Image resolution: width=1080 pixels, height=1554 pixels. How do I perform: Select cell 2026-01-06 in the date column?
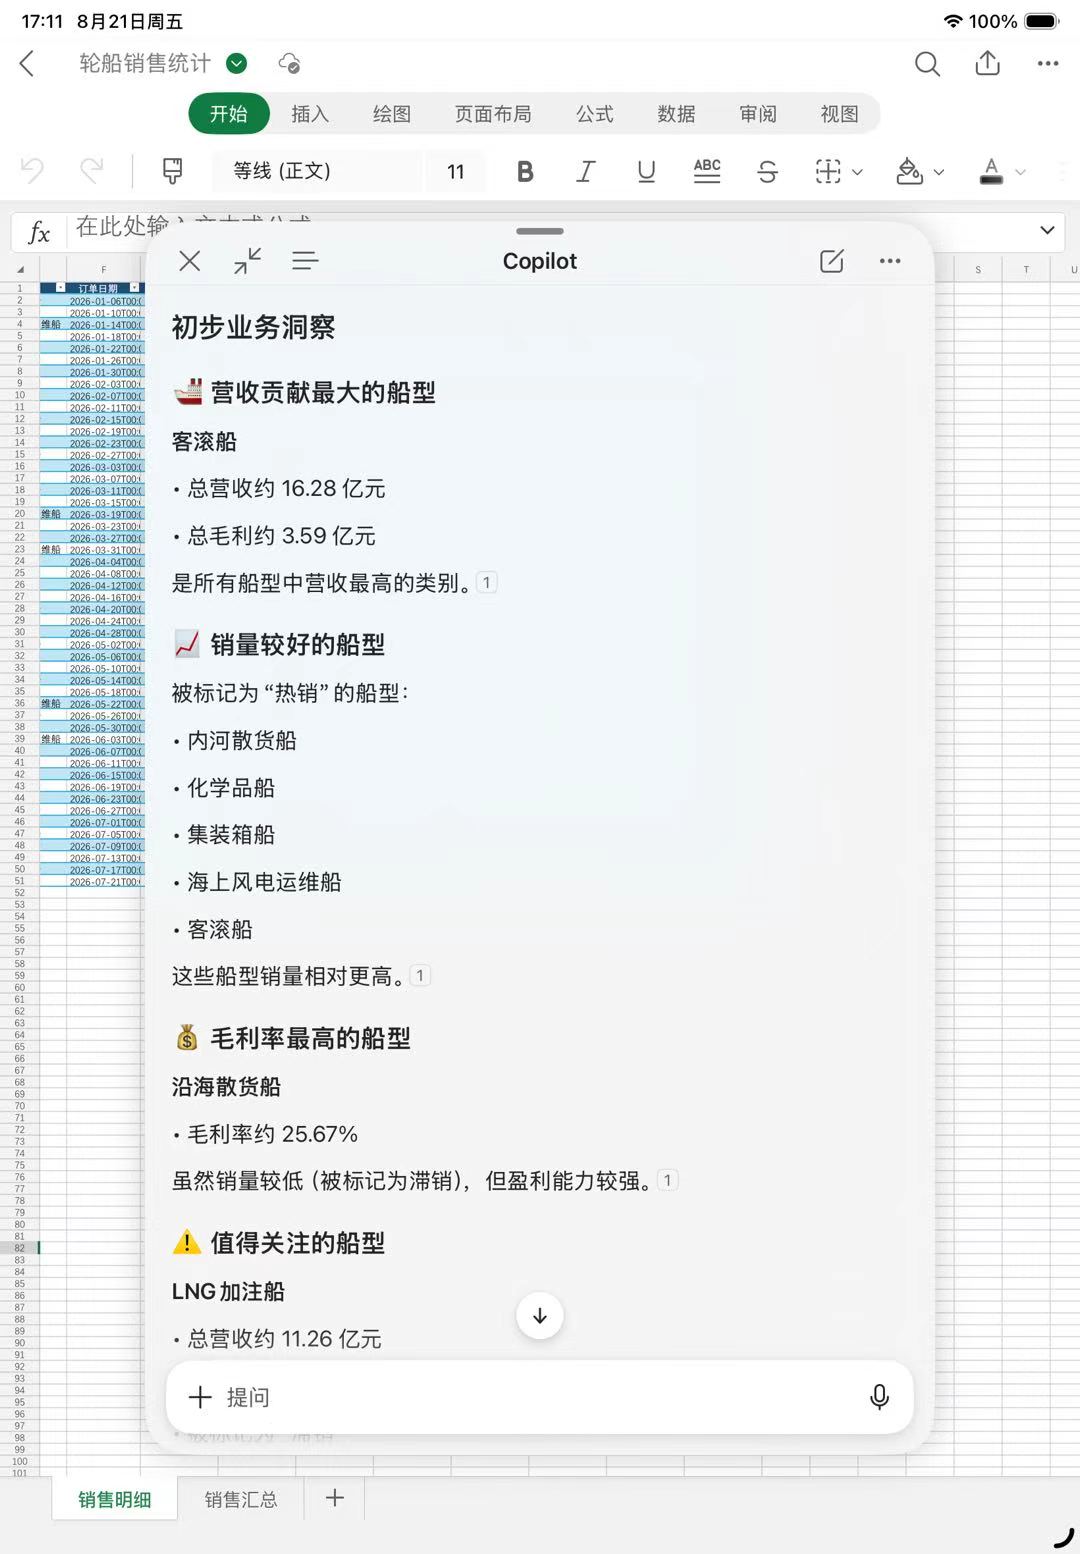(x=106, y=300)
